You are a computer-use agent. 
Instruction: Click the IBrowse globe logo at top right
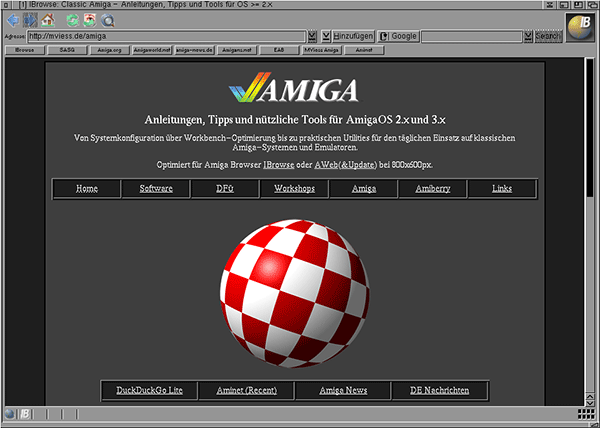point(580,27)
